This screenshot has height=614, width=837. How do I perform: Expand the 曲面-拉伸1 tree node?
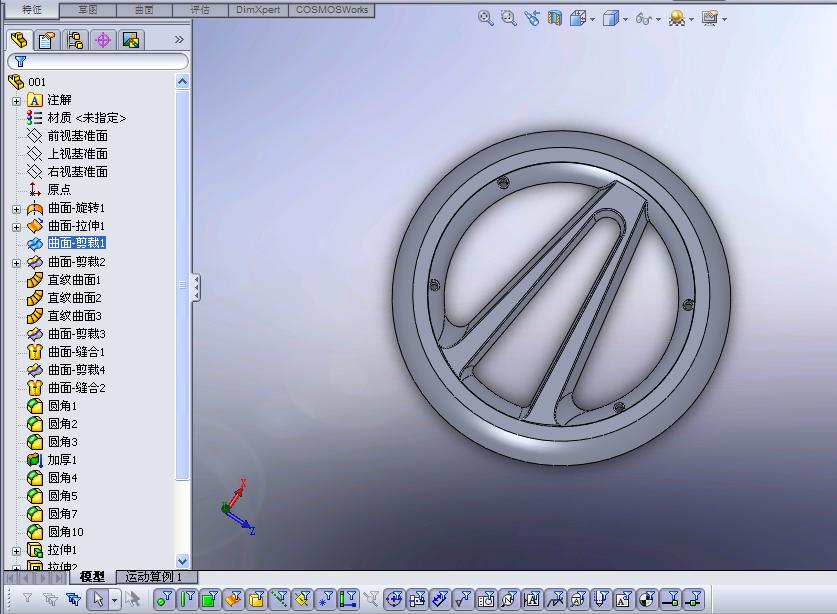[x=17, y=227]
